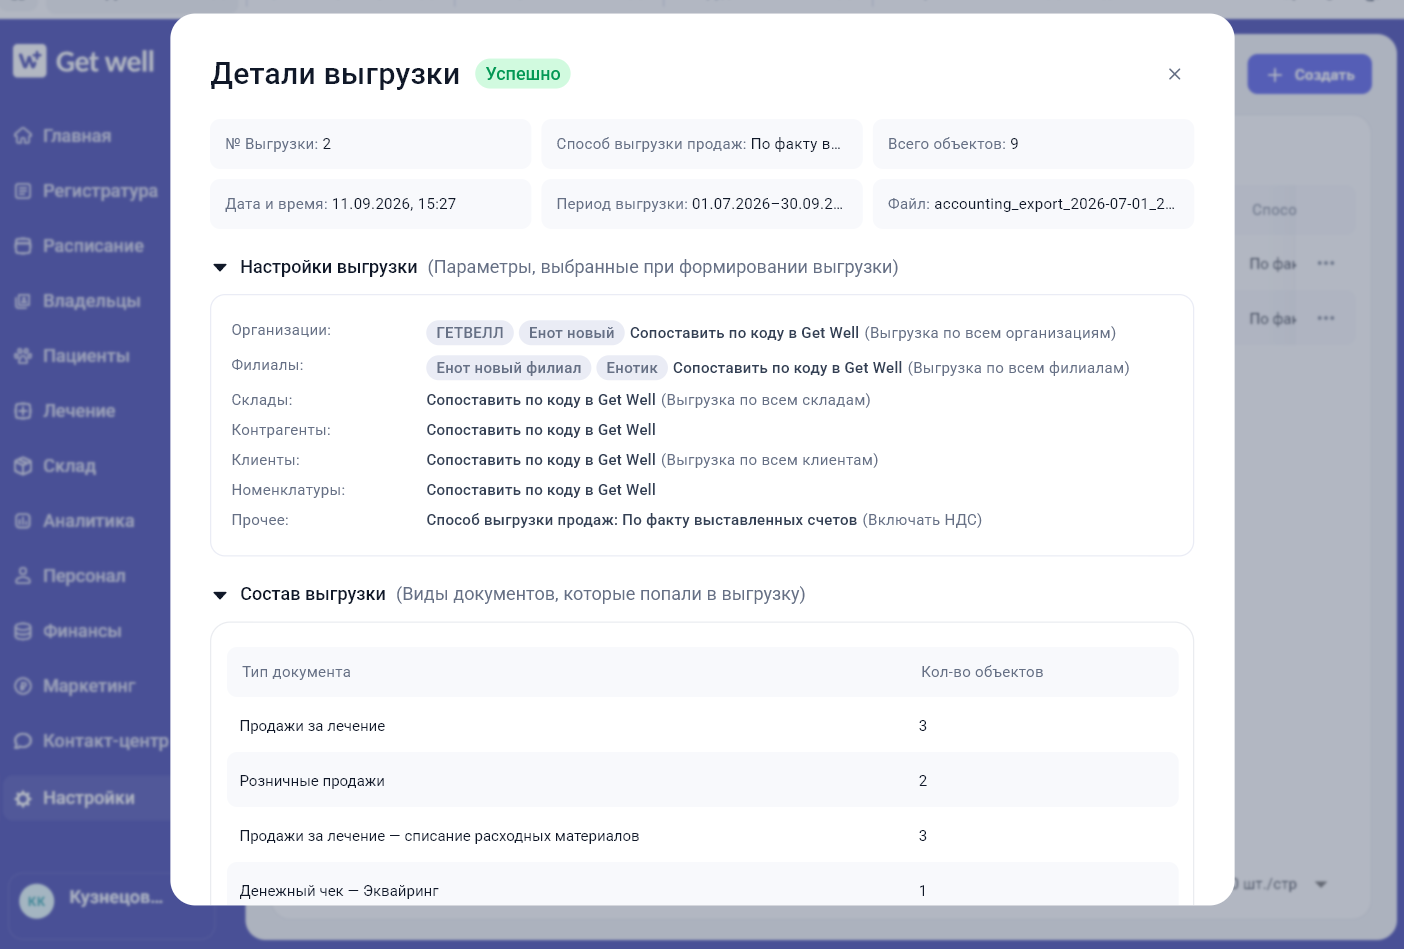Click the Регистратура icon in sidebar
1404x949 pixels.
click(23, 191)
